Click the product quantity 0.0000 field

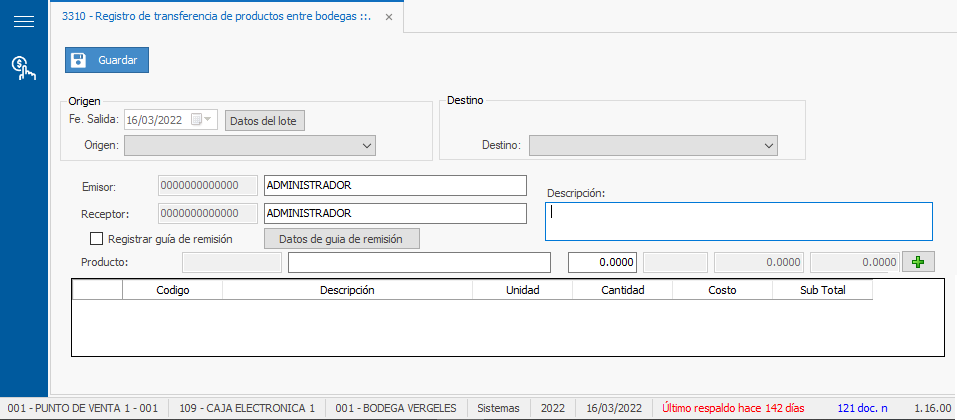coord(603,262)
